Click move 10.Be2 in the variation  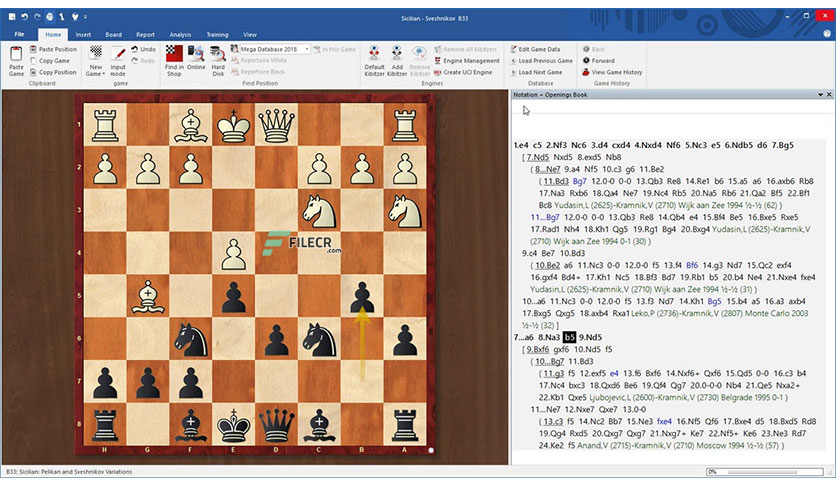(x=548, y=265)
